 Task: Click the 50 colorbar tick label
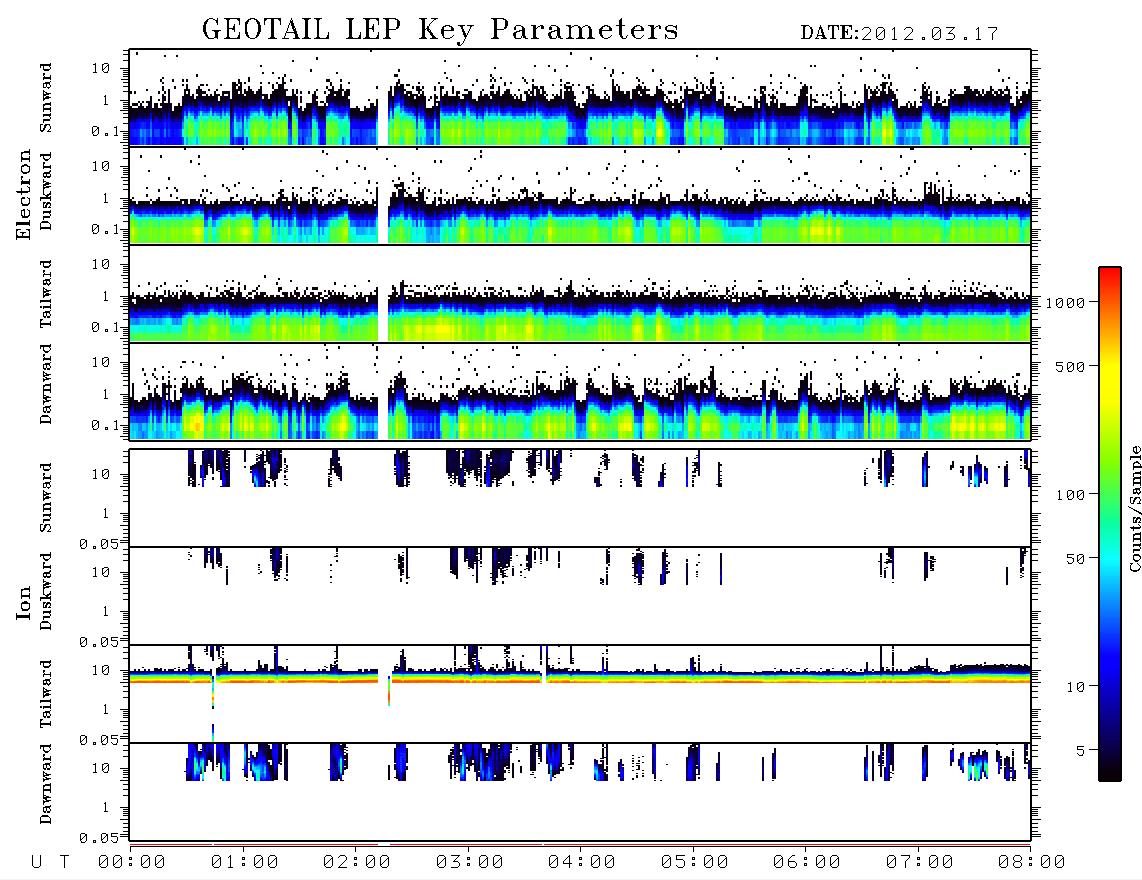1075,559
